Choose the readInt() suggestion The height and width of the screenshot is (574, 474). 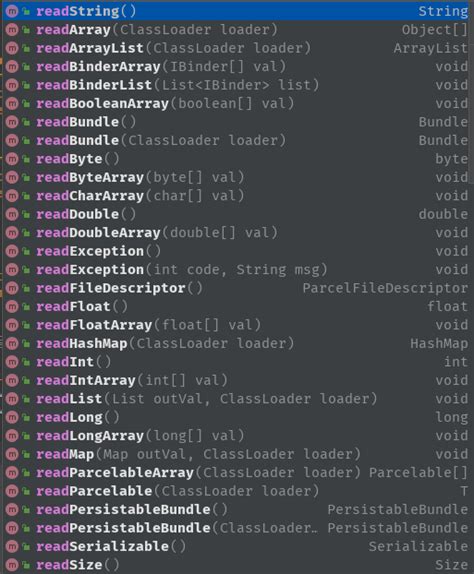point(236,362)
